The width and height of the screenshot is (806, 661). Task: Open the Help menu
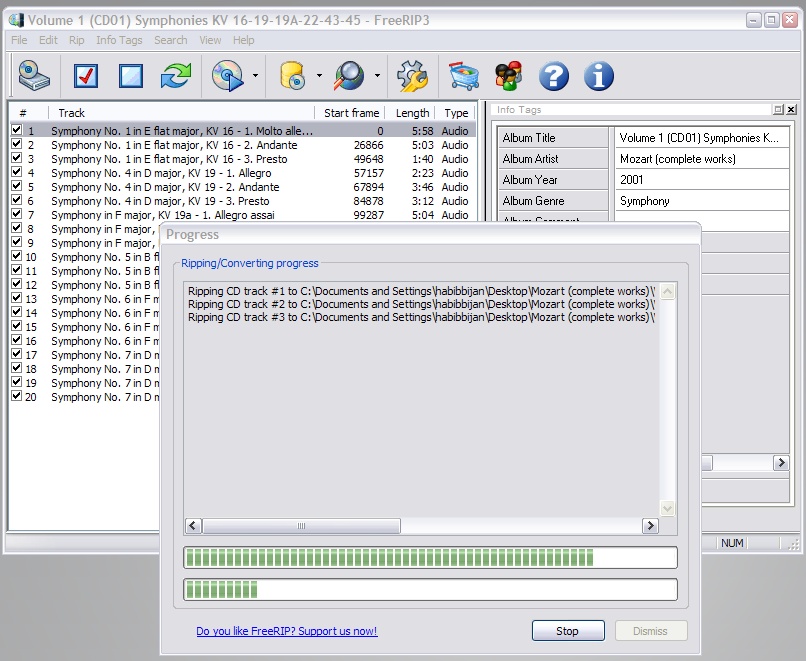243,40
